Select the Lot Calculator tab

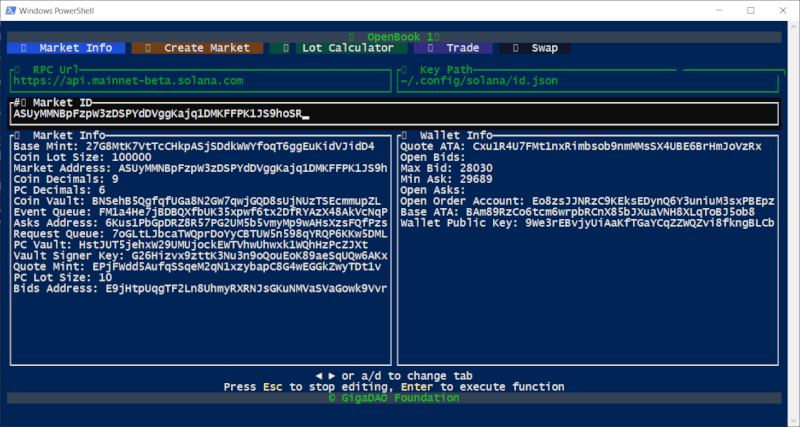click(338, 48)
